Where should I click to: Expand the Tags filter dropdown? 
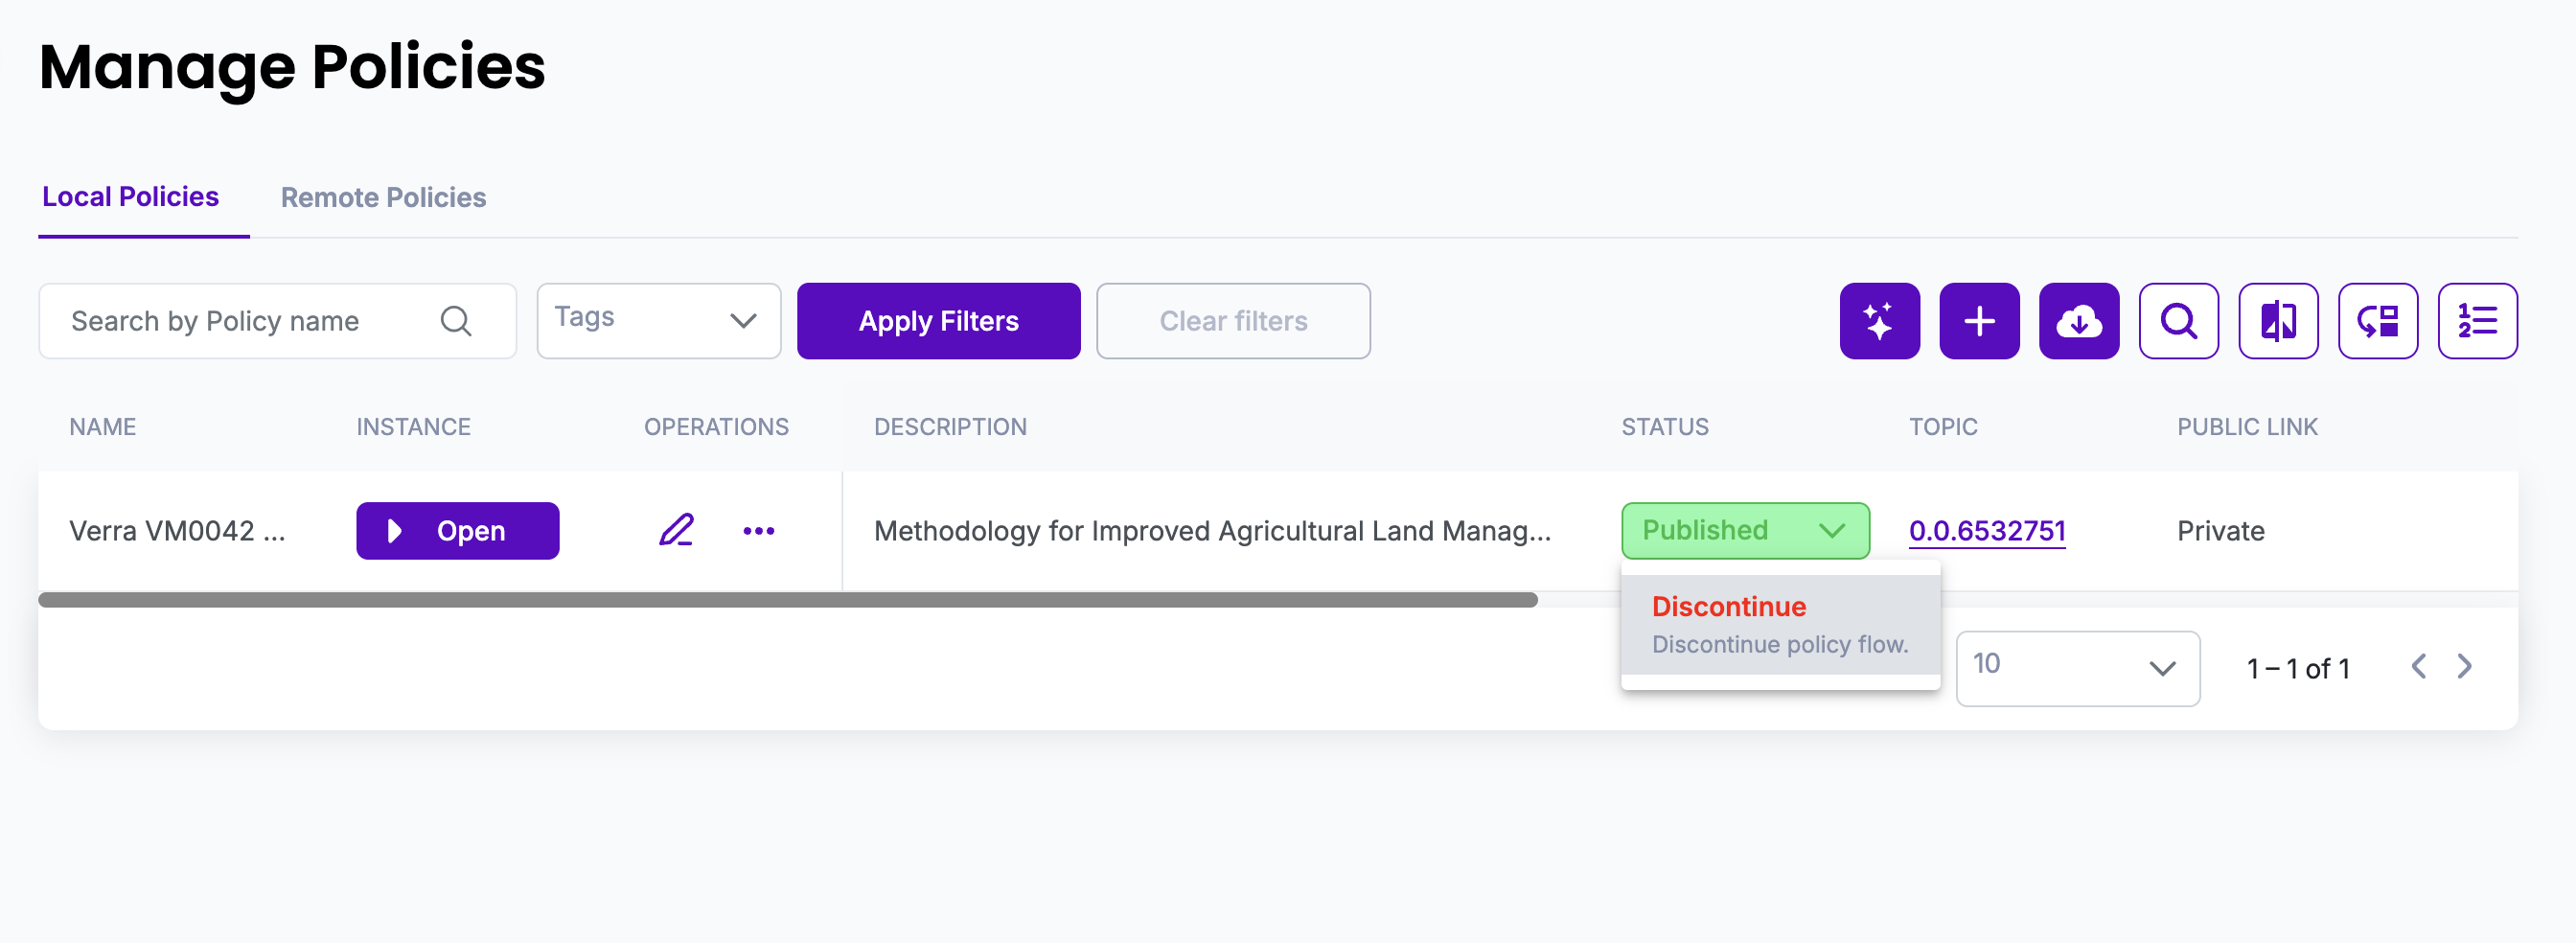[x=658, y=321]
